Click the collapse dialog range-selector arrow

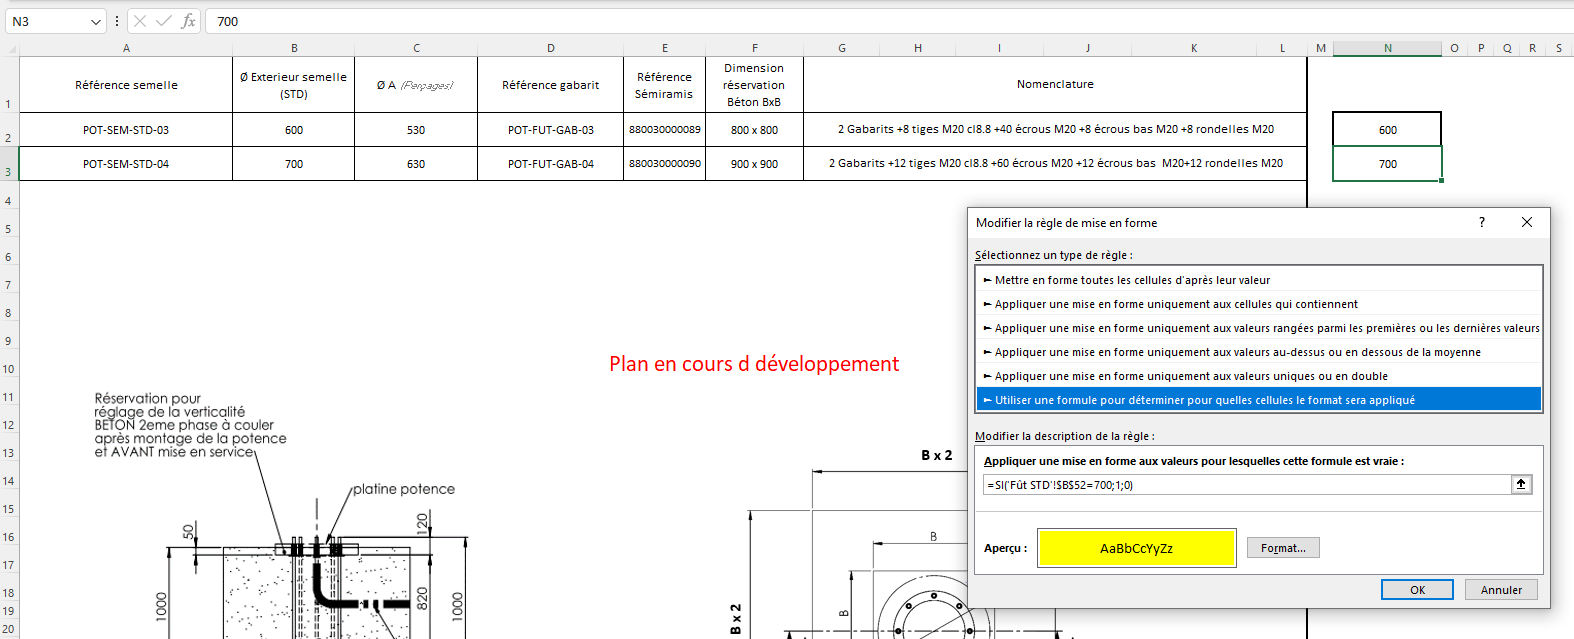coord(1521,484)
